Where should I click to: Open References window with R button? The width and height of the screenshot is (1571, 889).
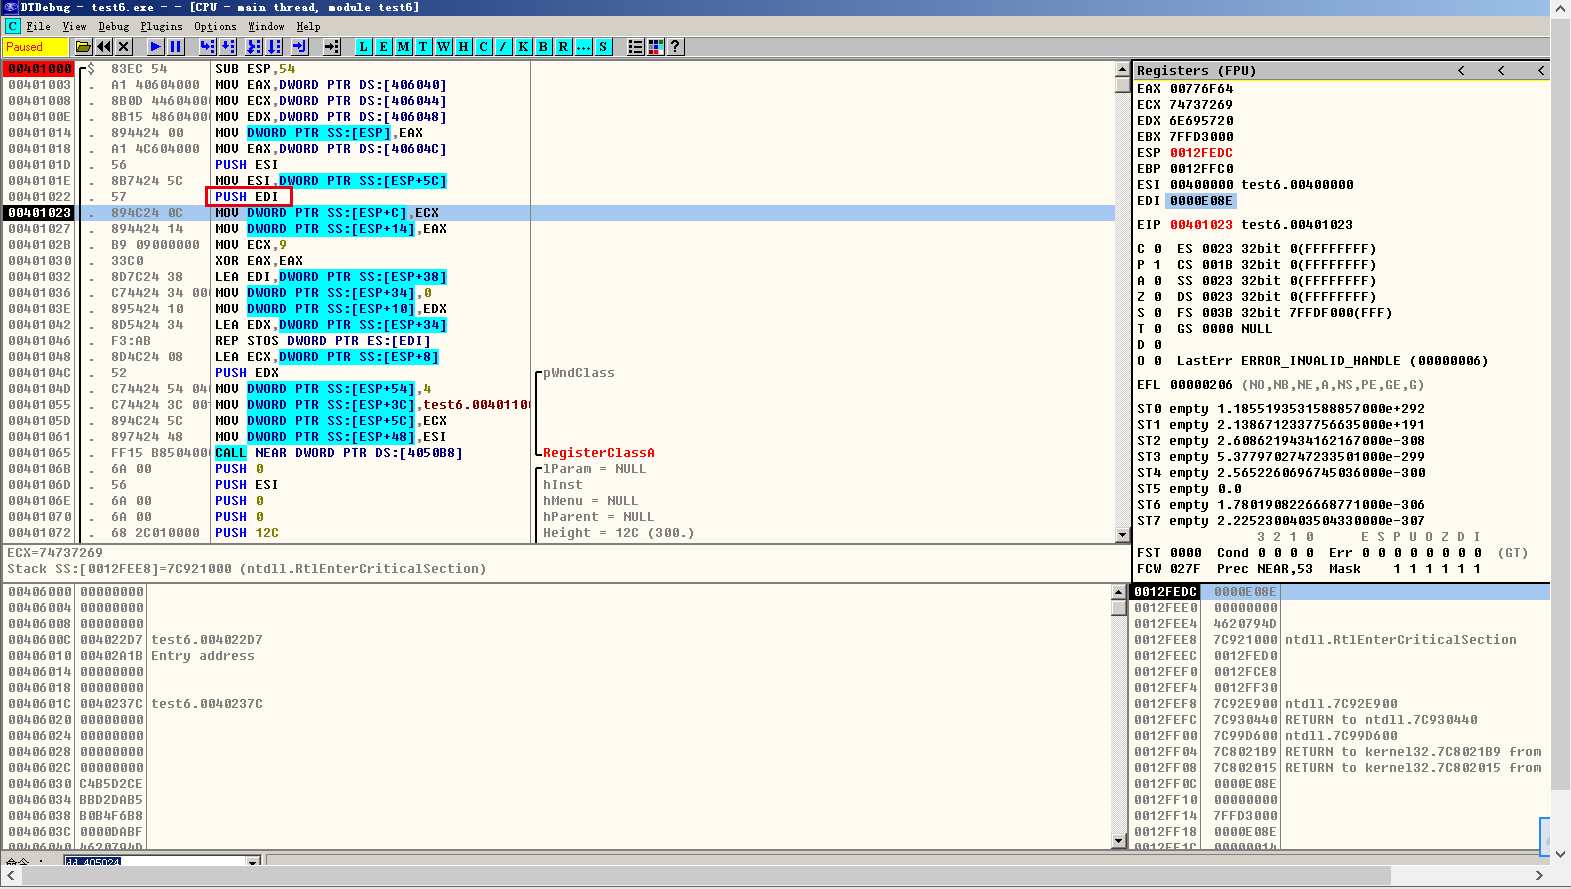[563, 46]
